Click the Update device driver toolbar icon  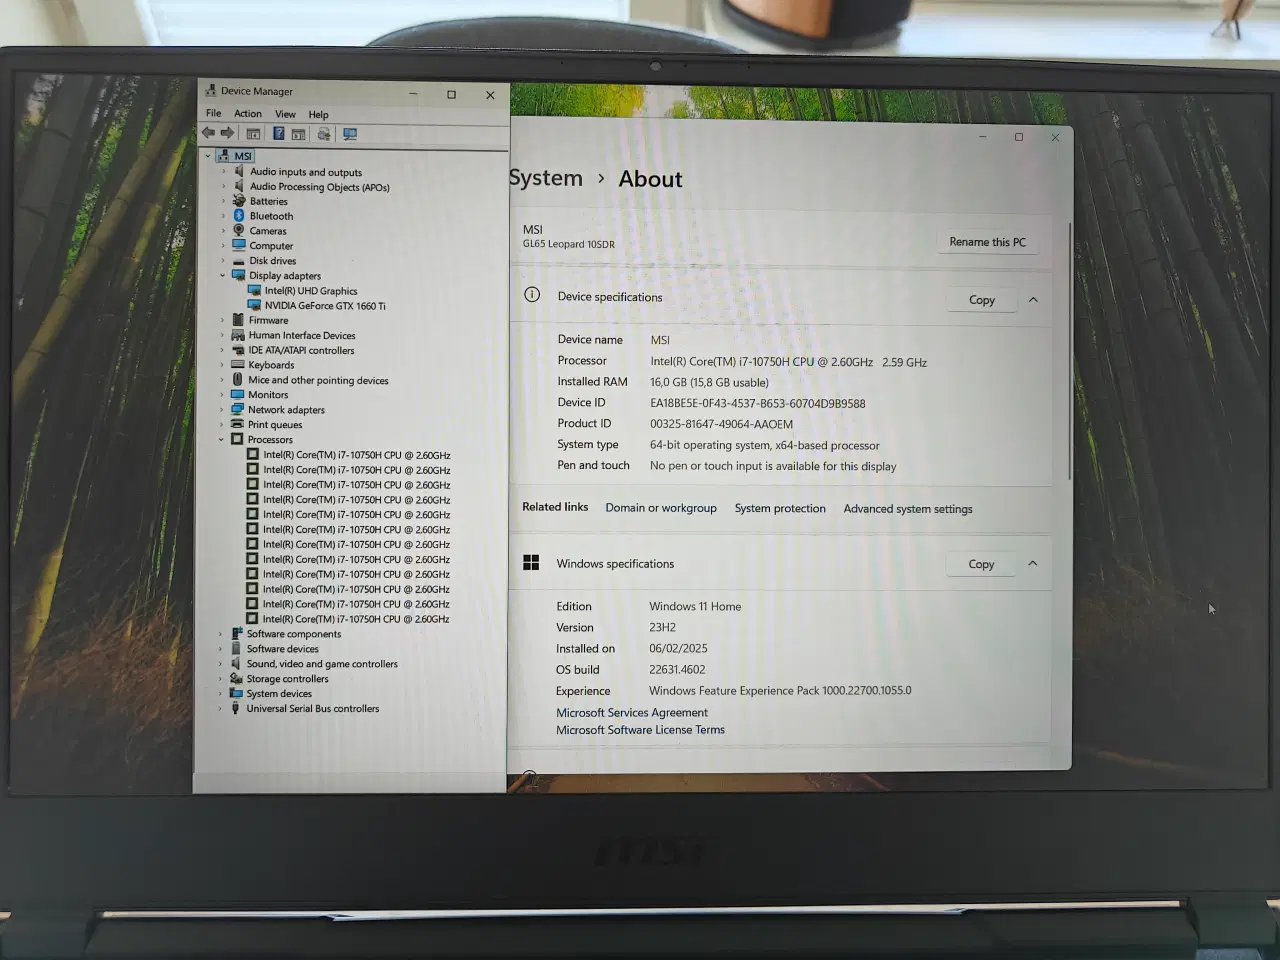coord(324,134)
